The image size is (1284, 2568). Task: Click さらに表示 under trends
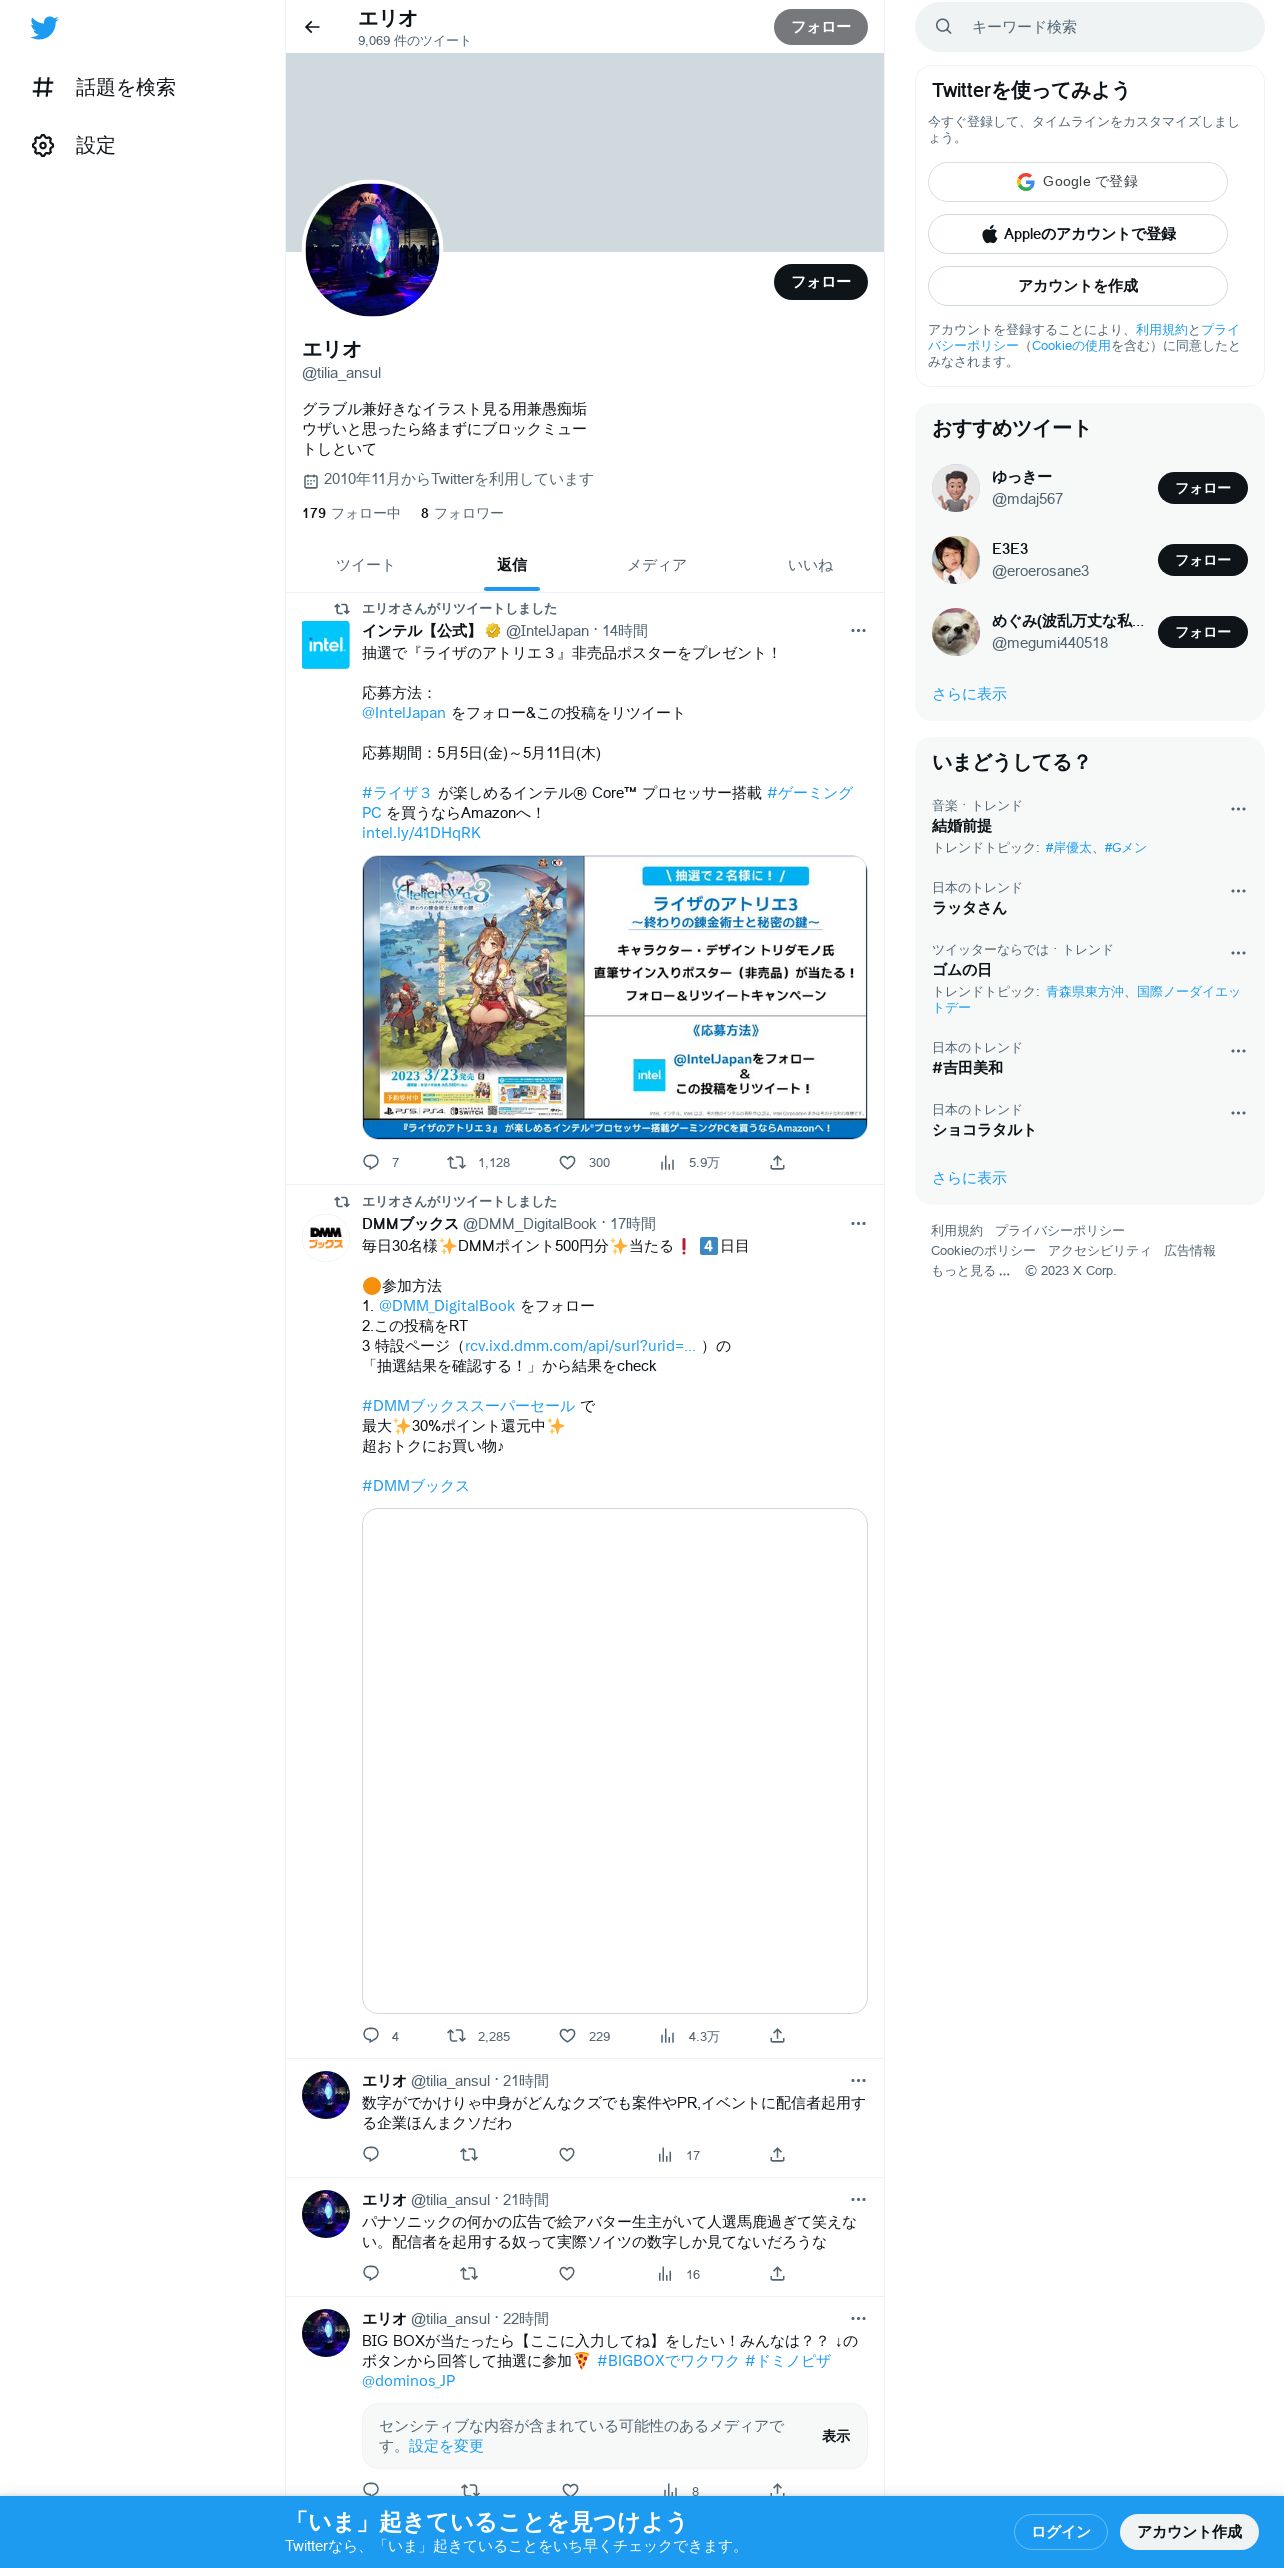click(969, 1177)
